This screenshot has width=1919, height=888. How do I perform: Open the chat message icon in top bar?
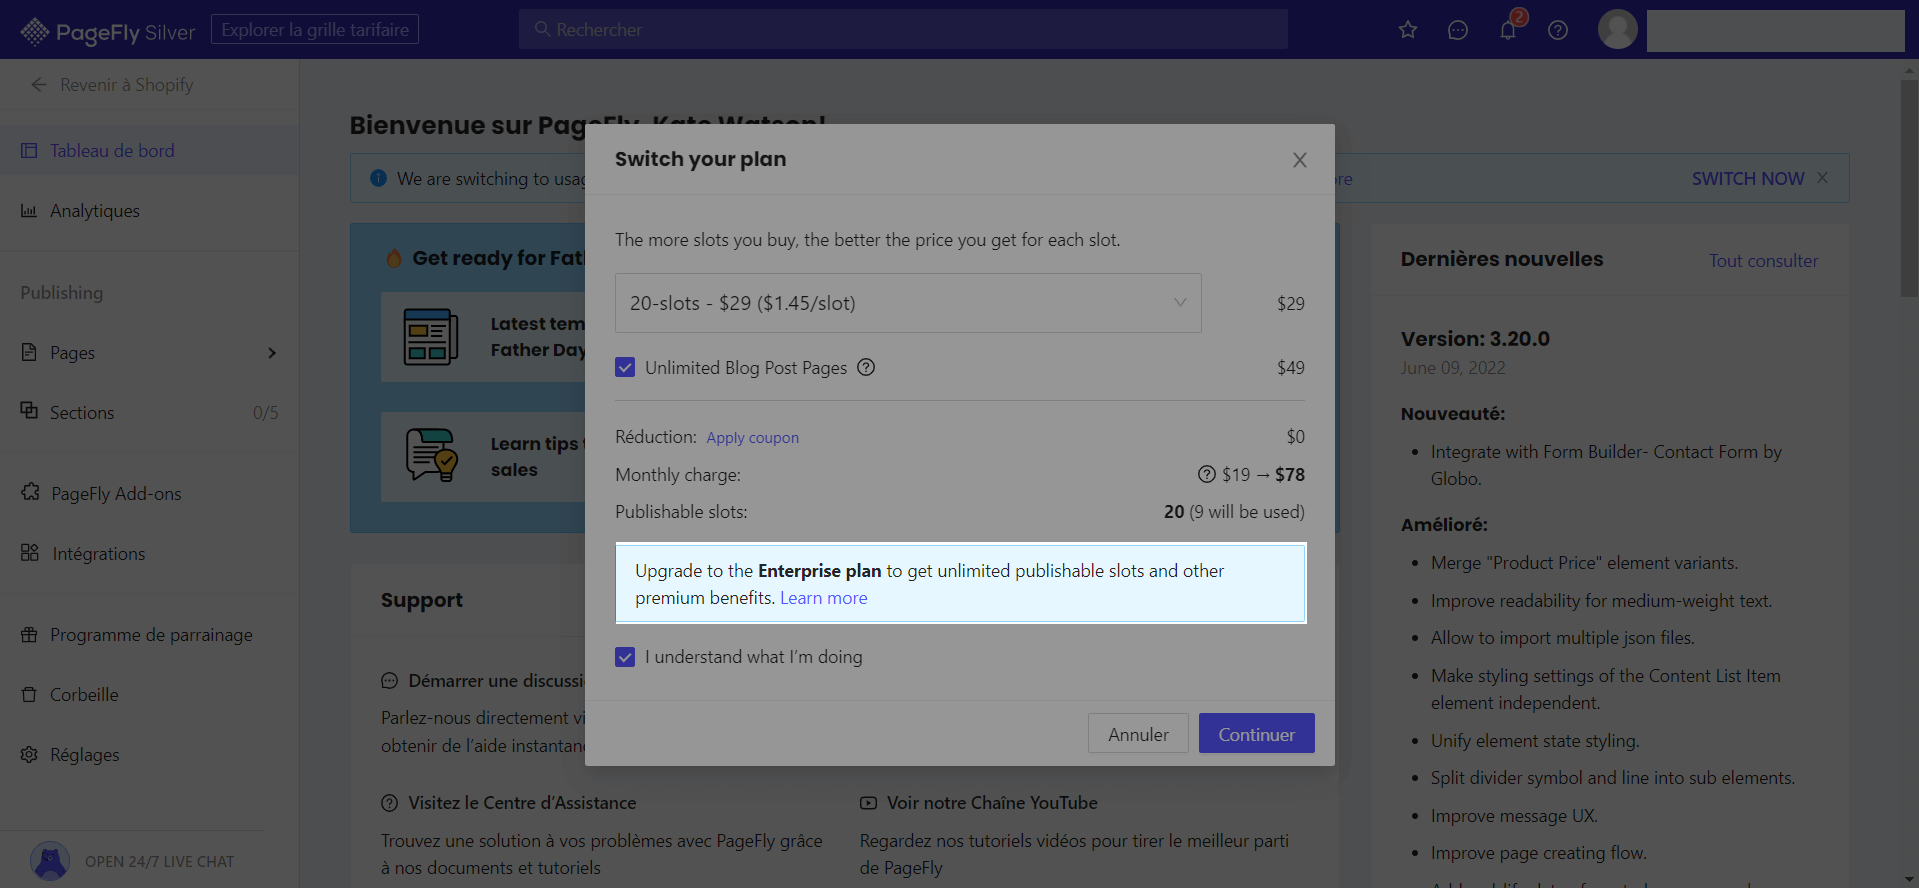pos(1458,30)
